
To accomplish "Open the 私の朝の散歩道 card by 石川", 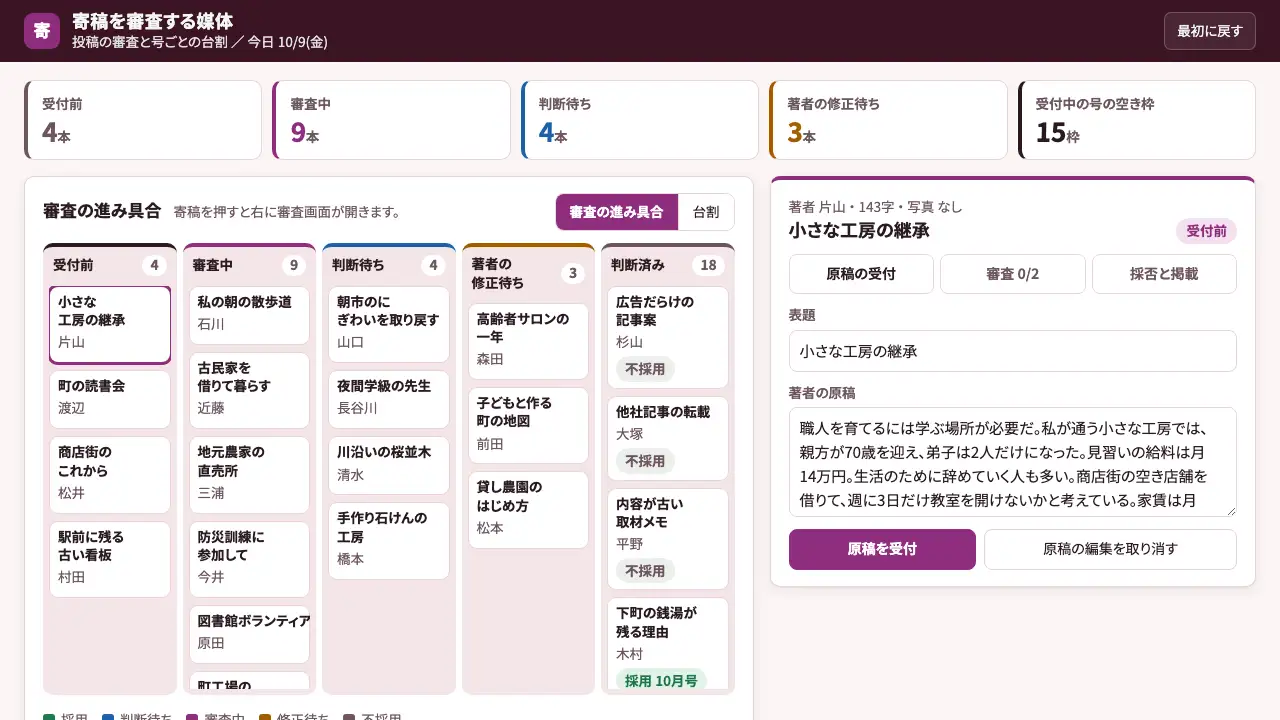I will [x=249, y=315].
